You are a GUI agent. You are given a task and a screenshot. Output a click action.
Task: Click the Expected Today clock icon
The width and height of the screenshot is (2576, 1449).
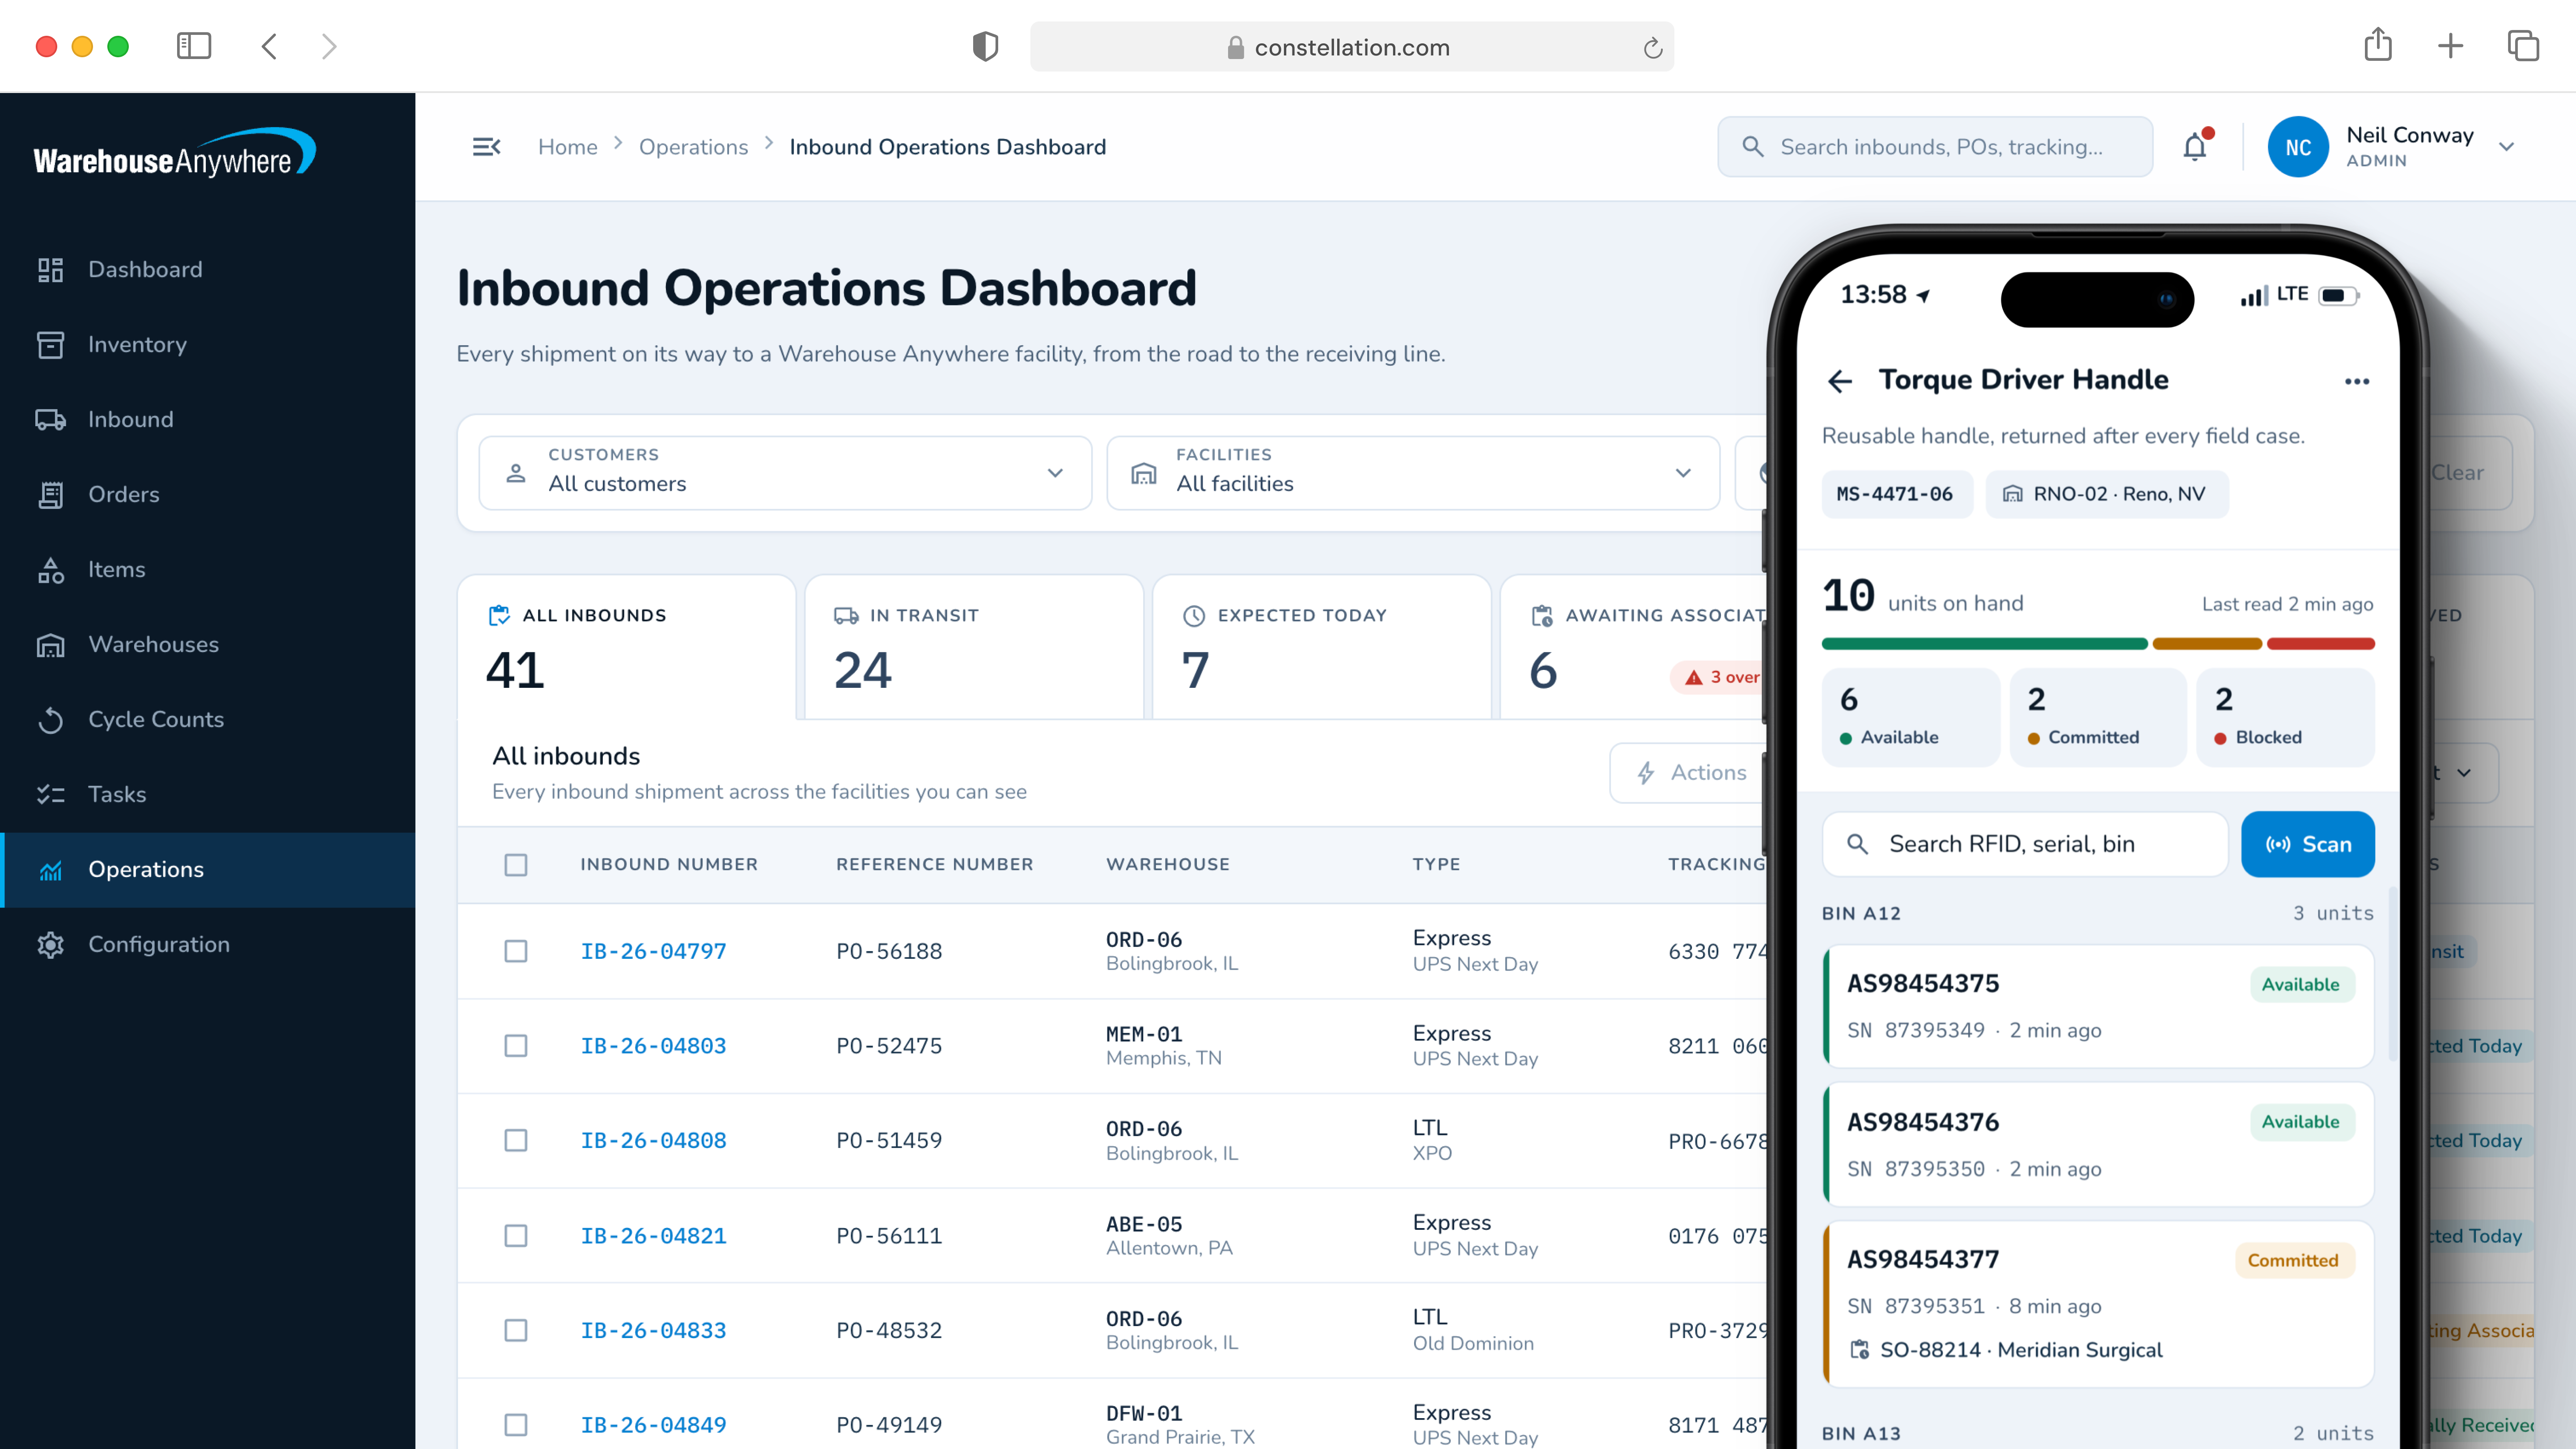tap(1194, 616)
